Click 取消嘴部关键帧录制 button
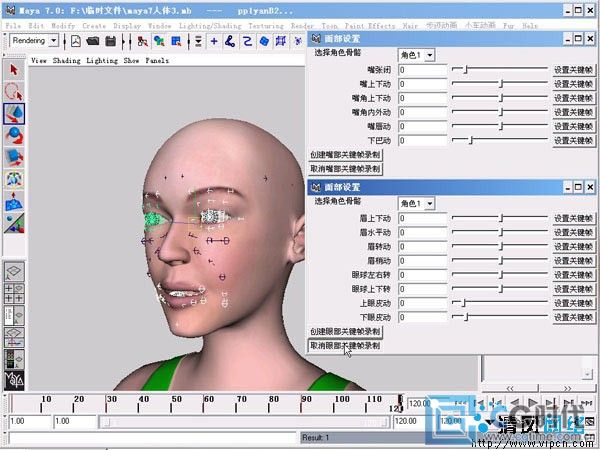Viewport: 600px width, 450px height. click(345, 169)
